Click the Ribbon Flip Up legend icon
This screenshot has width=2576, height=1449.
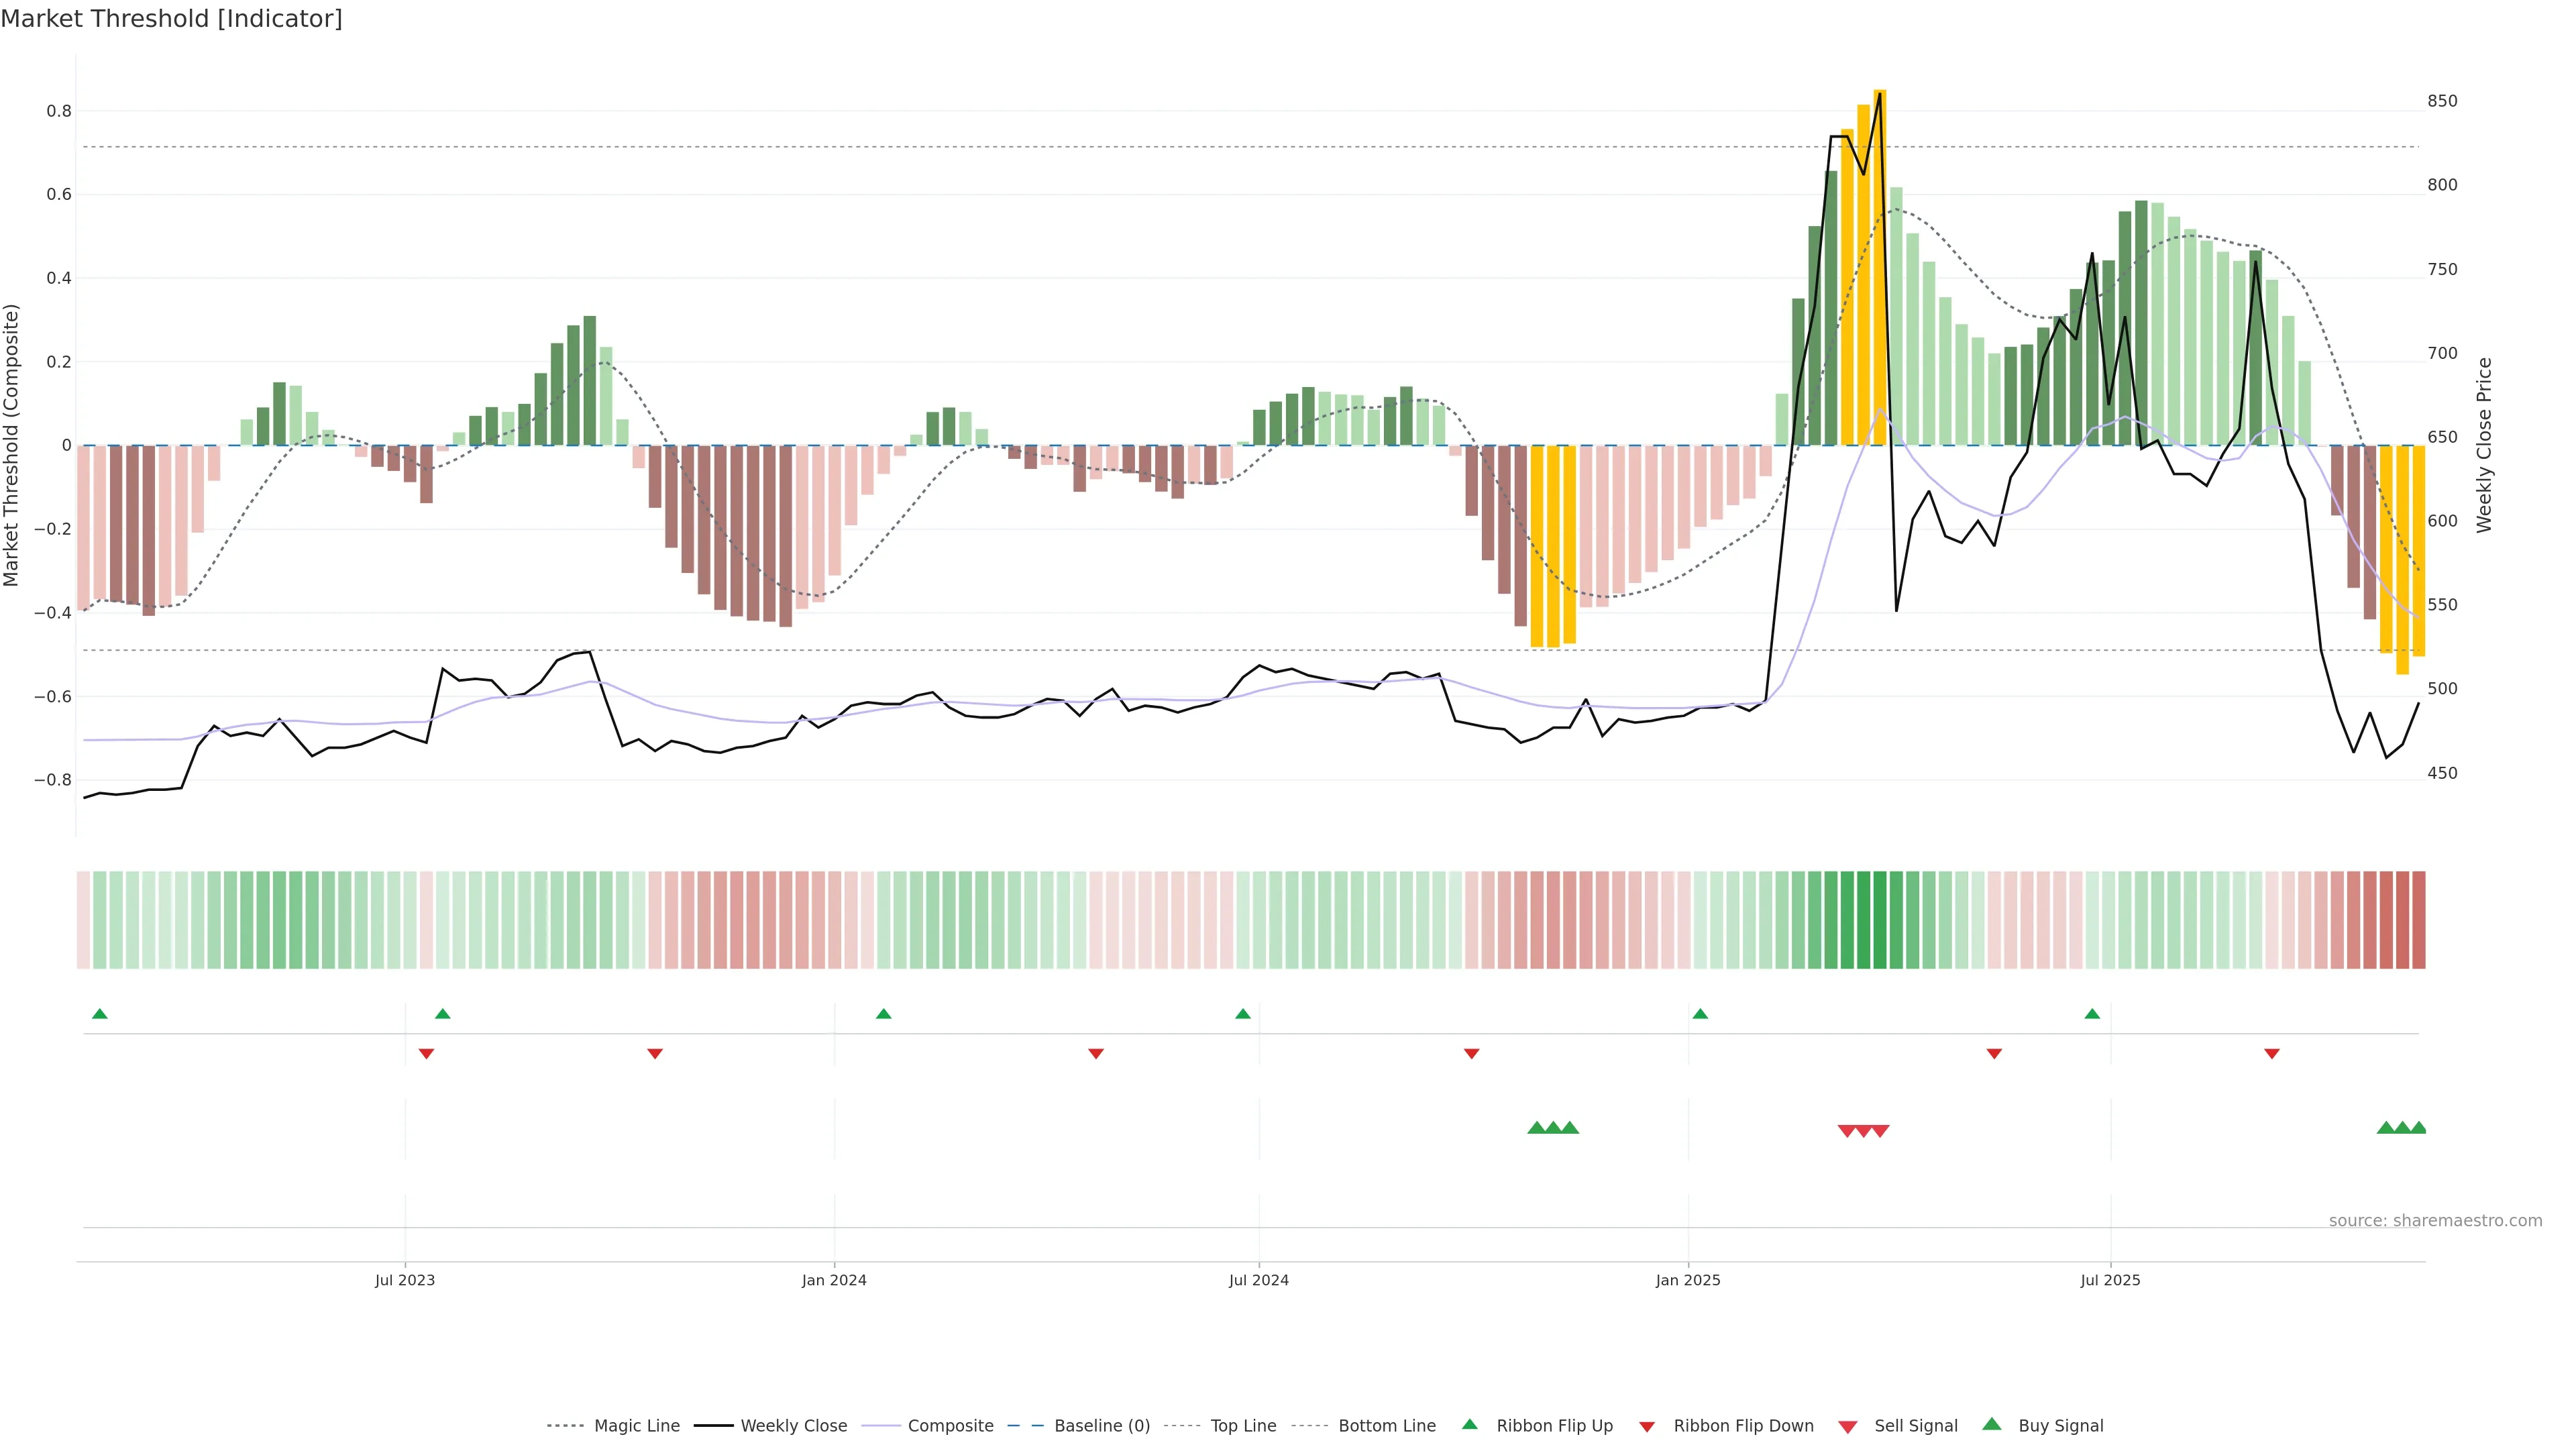point(1469,1424)
